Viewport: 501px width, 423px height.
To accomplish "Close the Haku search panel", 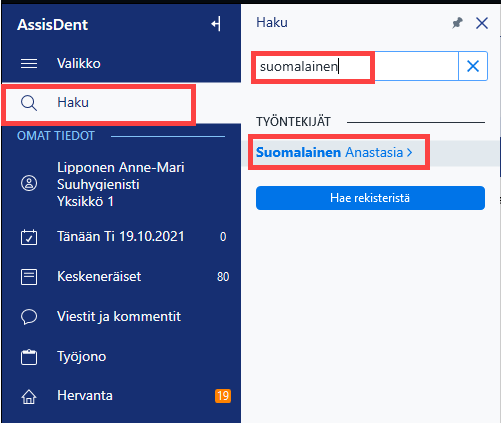I will click(482, 23).
